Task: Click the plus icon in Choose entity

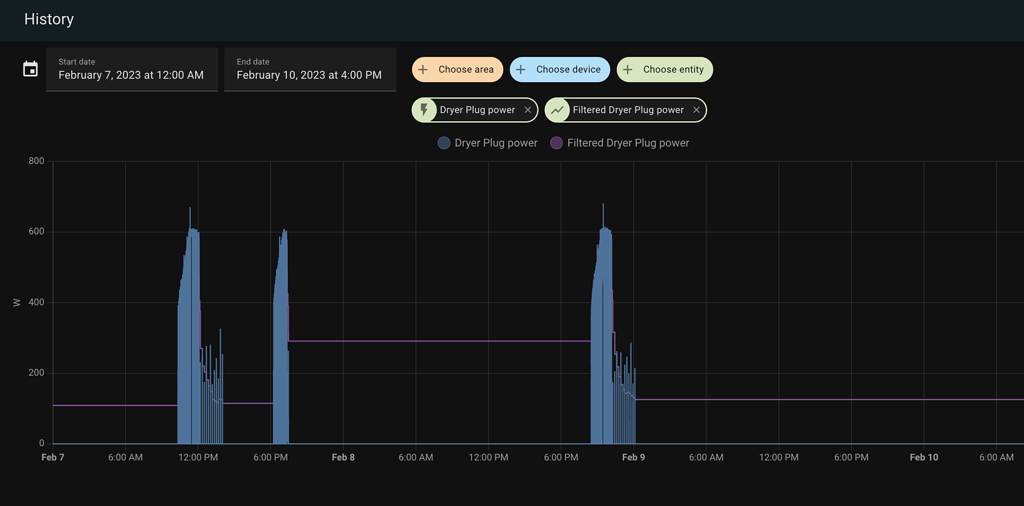Action: click(x=628, y=70)
